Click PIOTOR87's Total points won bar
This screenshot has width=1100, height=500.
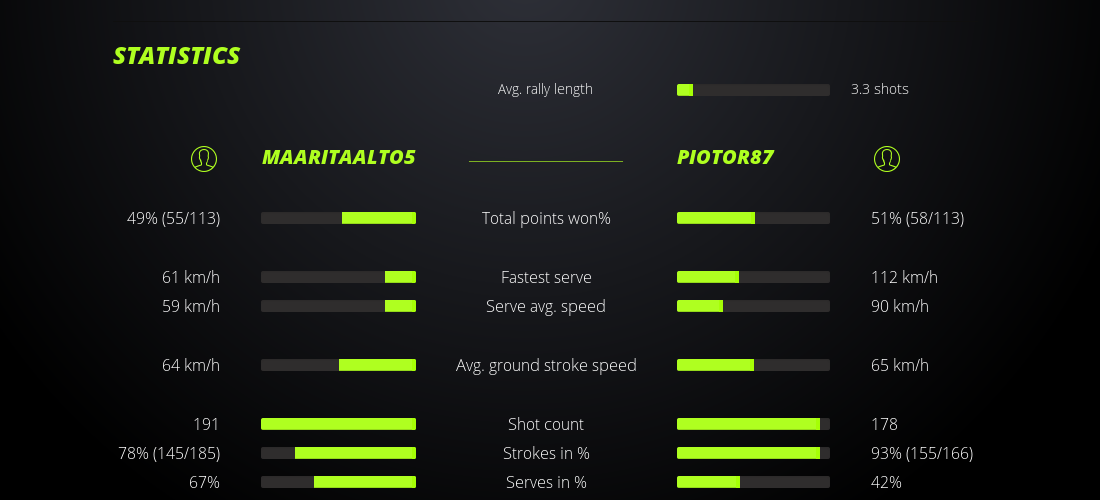753,218
